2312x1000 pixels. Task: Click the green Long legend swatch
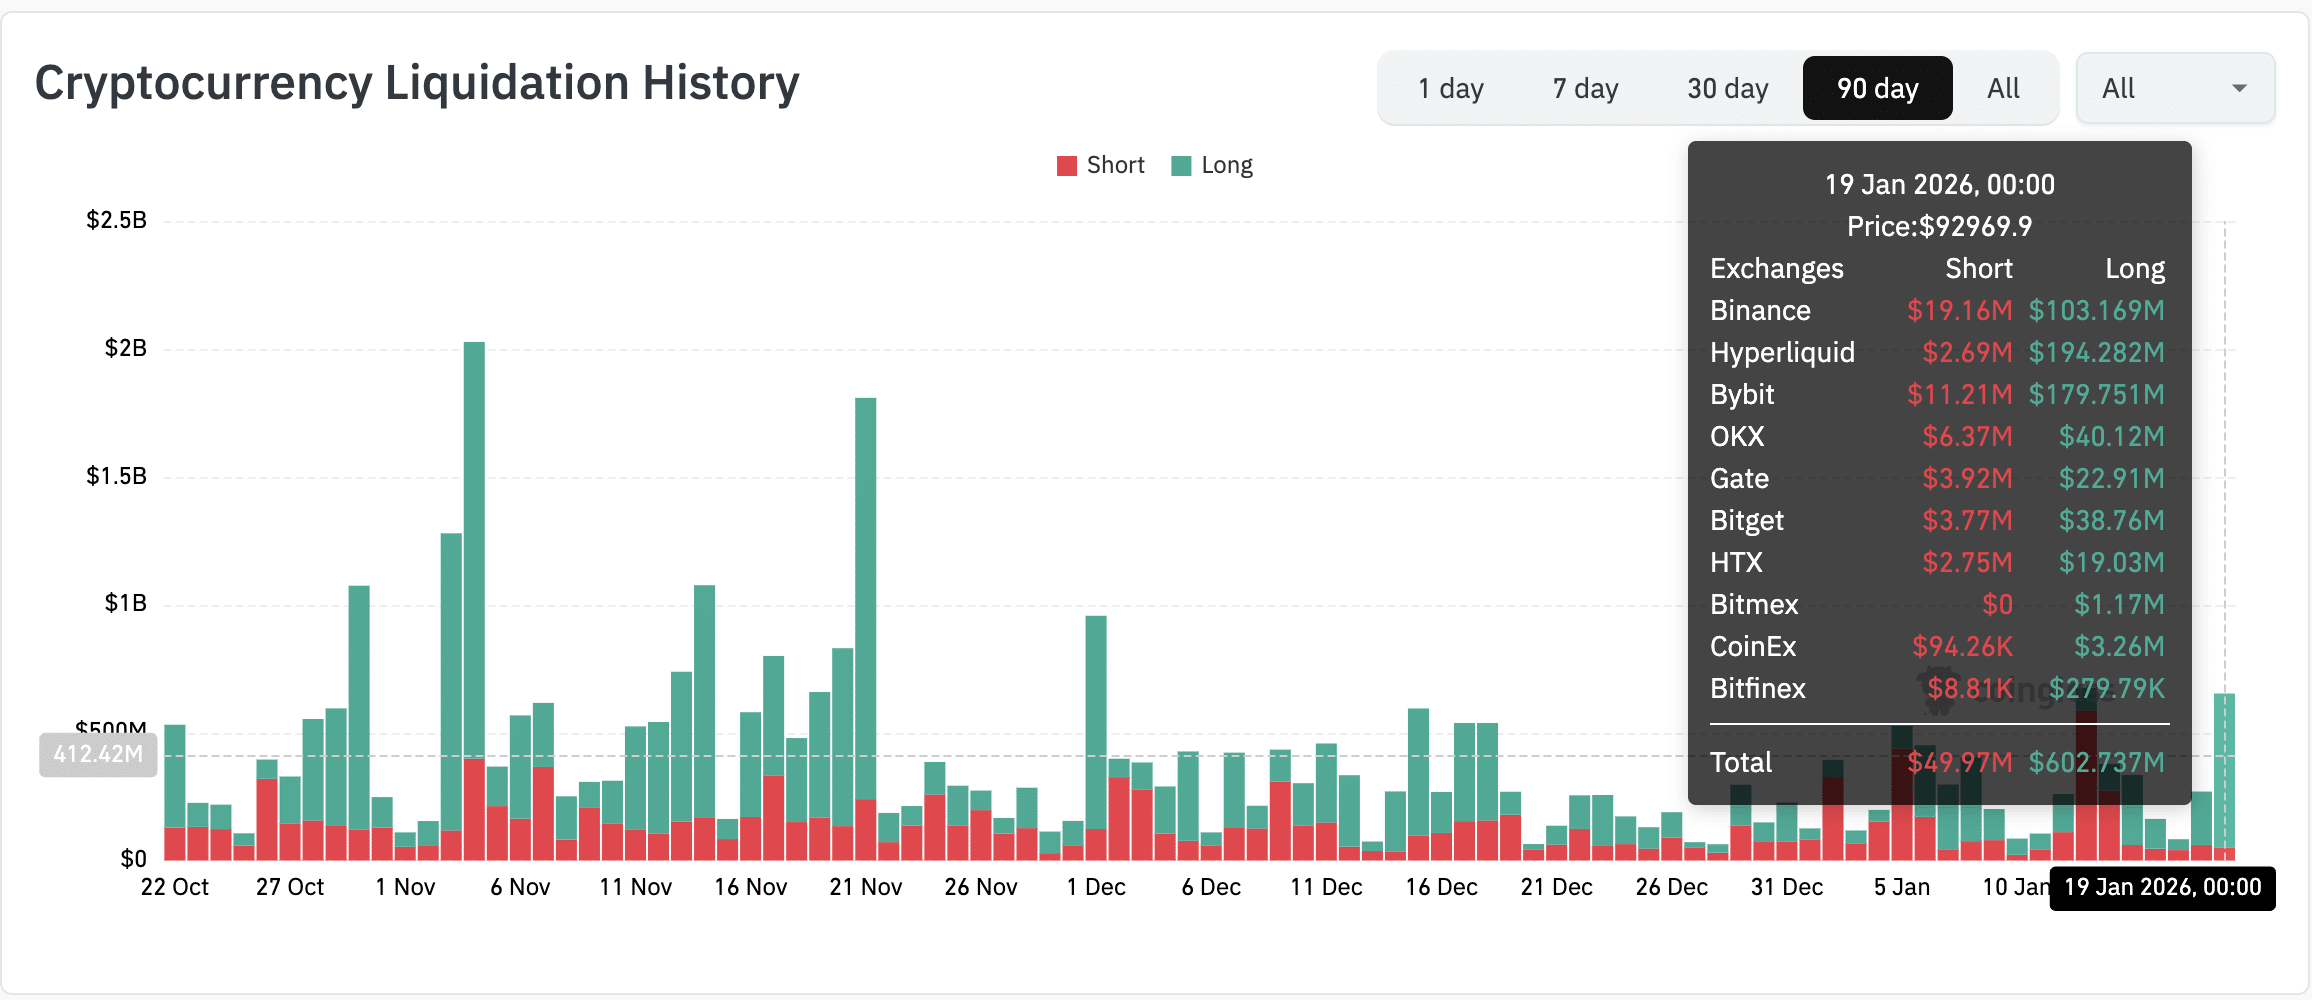pos(1181,166)
